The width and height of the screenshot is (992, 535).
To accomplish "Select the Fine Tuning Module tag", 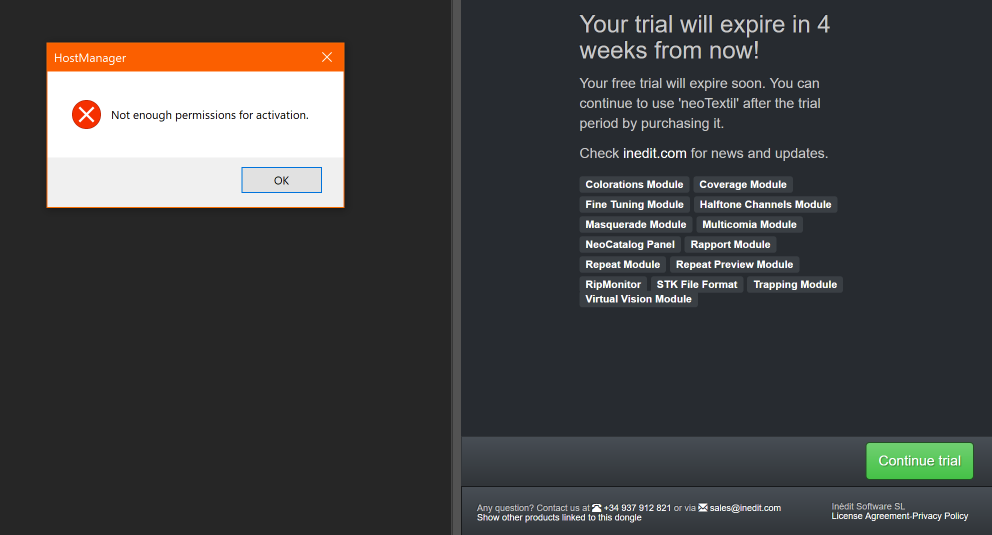I will point(635,204).
